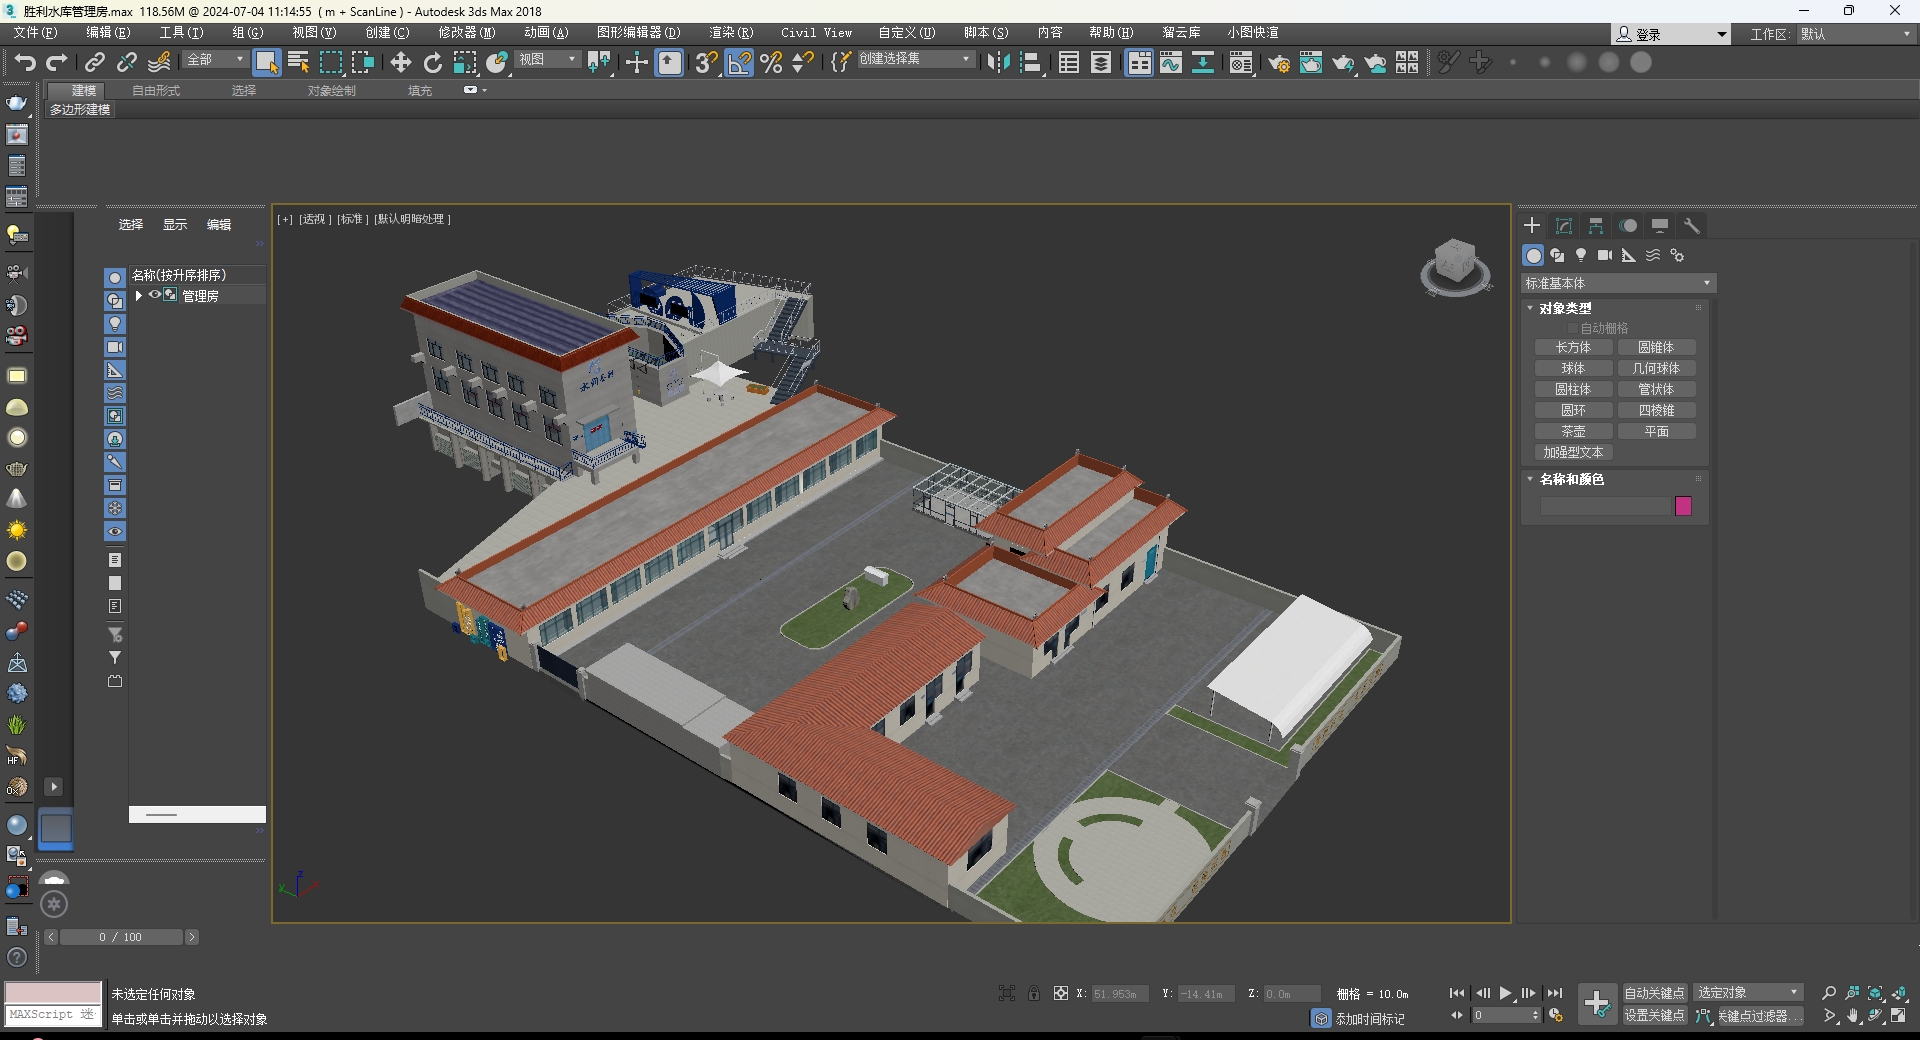Viewport: 1920px width, 1040px height.
Task: Switch to the 自由形式 ribbon tab
Action: pos(156,91)
